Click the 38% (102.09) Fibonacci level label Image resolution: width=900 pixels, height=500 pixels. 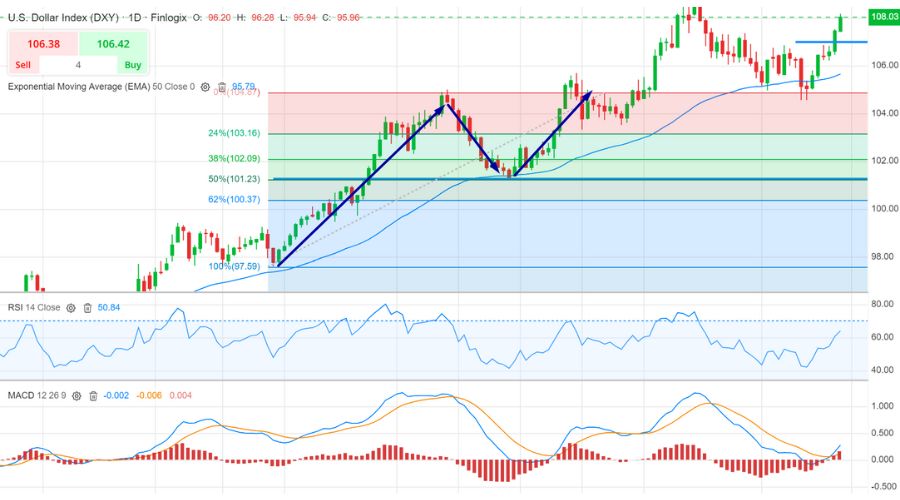pos(233,158)
